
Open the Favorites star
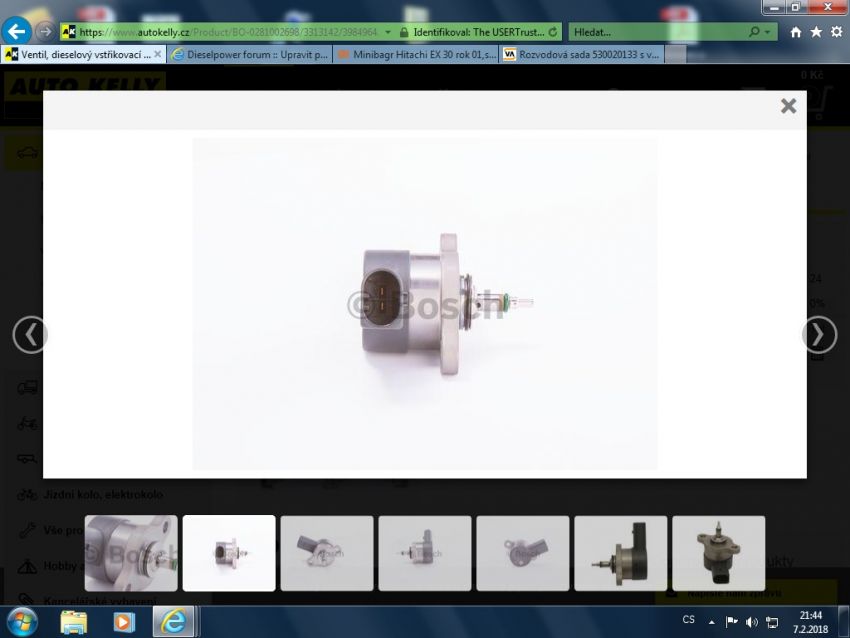(x=816, y=33)
